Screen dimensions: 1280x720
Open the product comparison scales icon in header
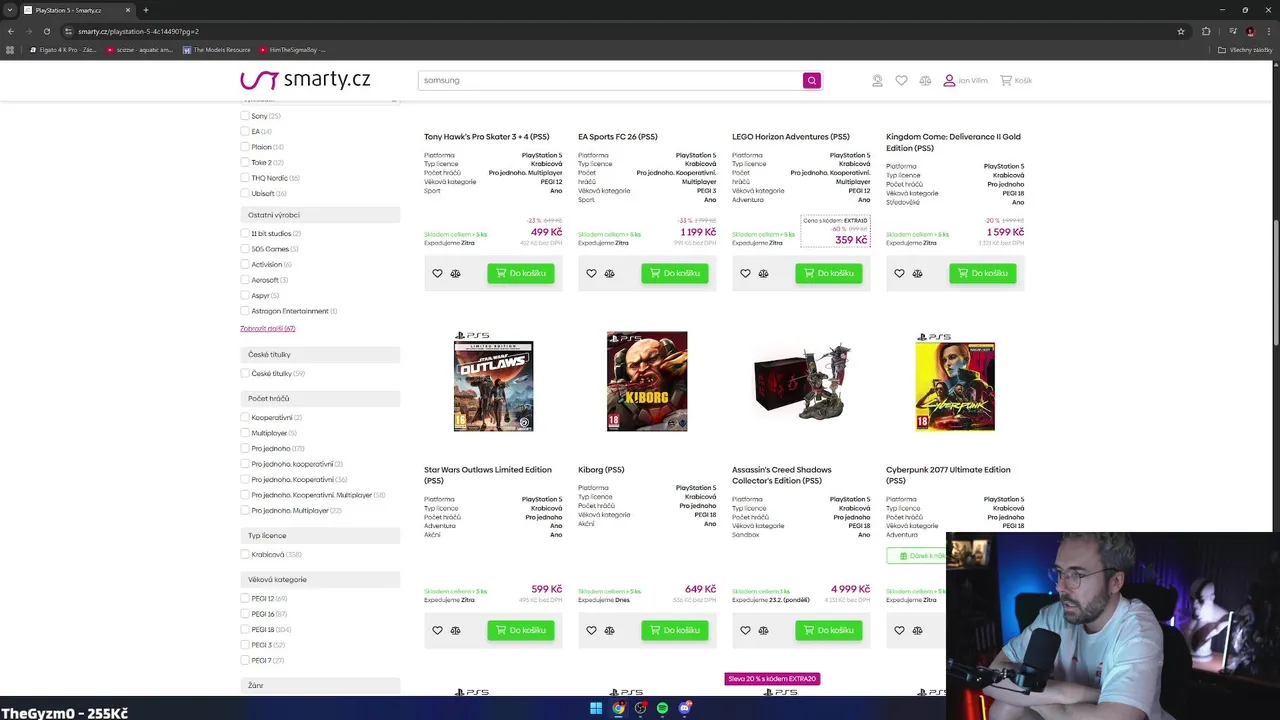(925, 80)
